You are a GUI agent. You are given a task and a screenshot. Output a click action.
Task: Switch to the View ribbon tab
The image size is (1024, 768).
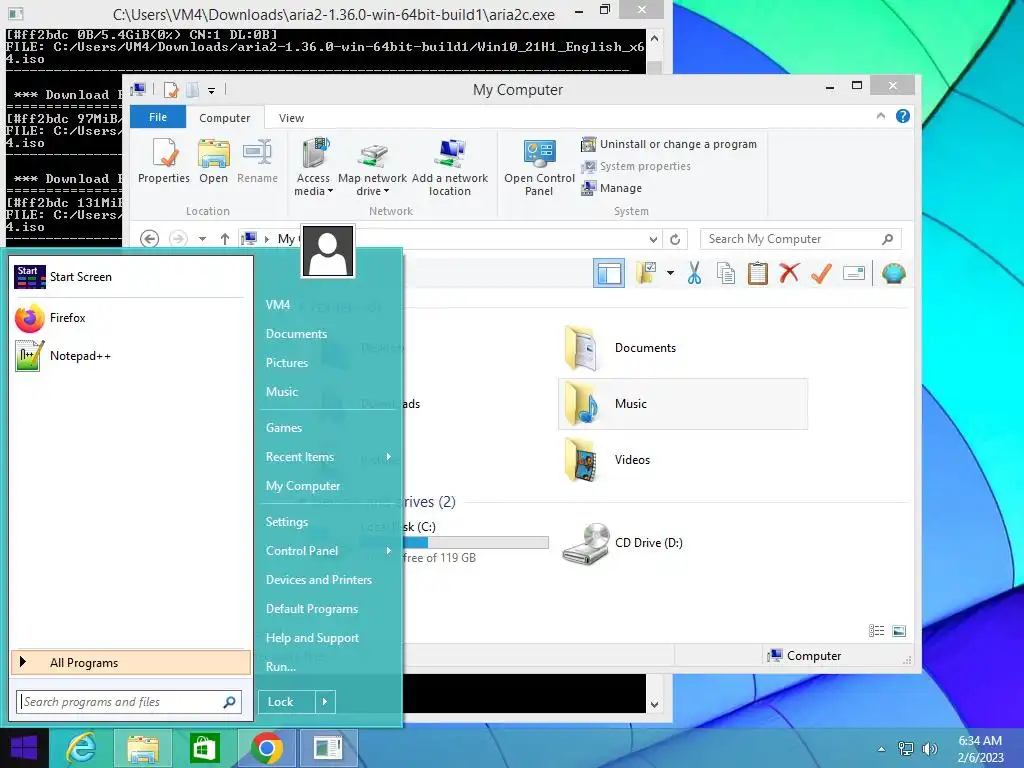point(291,118)
